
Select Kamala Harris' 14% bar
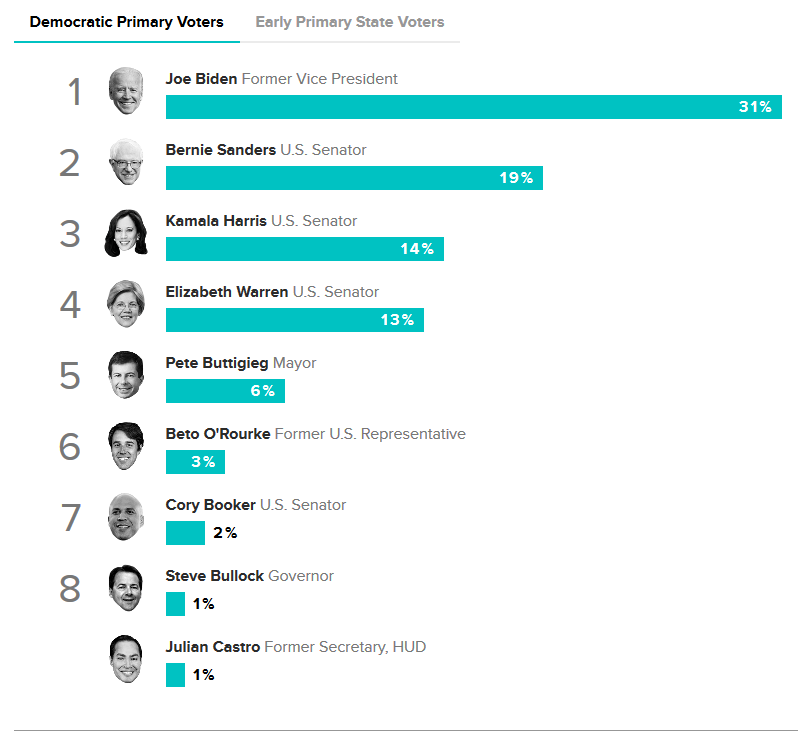coord(304,249)
